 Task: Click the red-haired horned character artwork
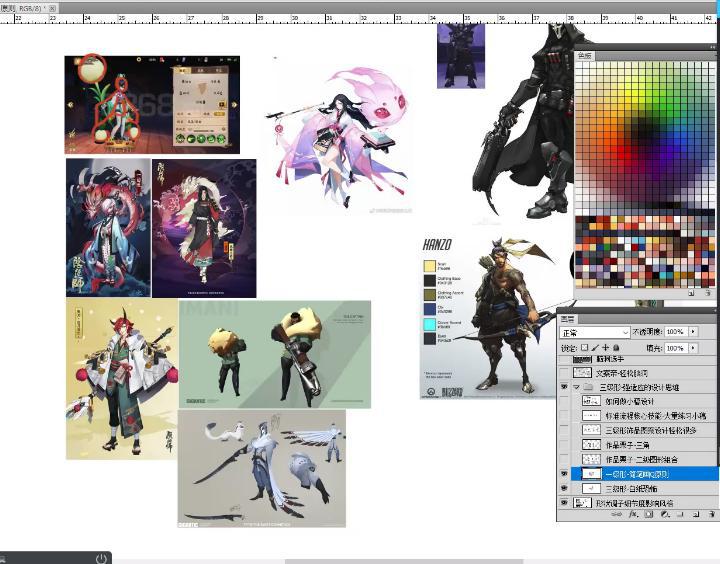[x=122, y=378]
